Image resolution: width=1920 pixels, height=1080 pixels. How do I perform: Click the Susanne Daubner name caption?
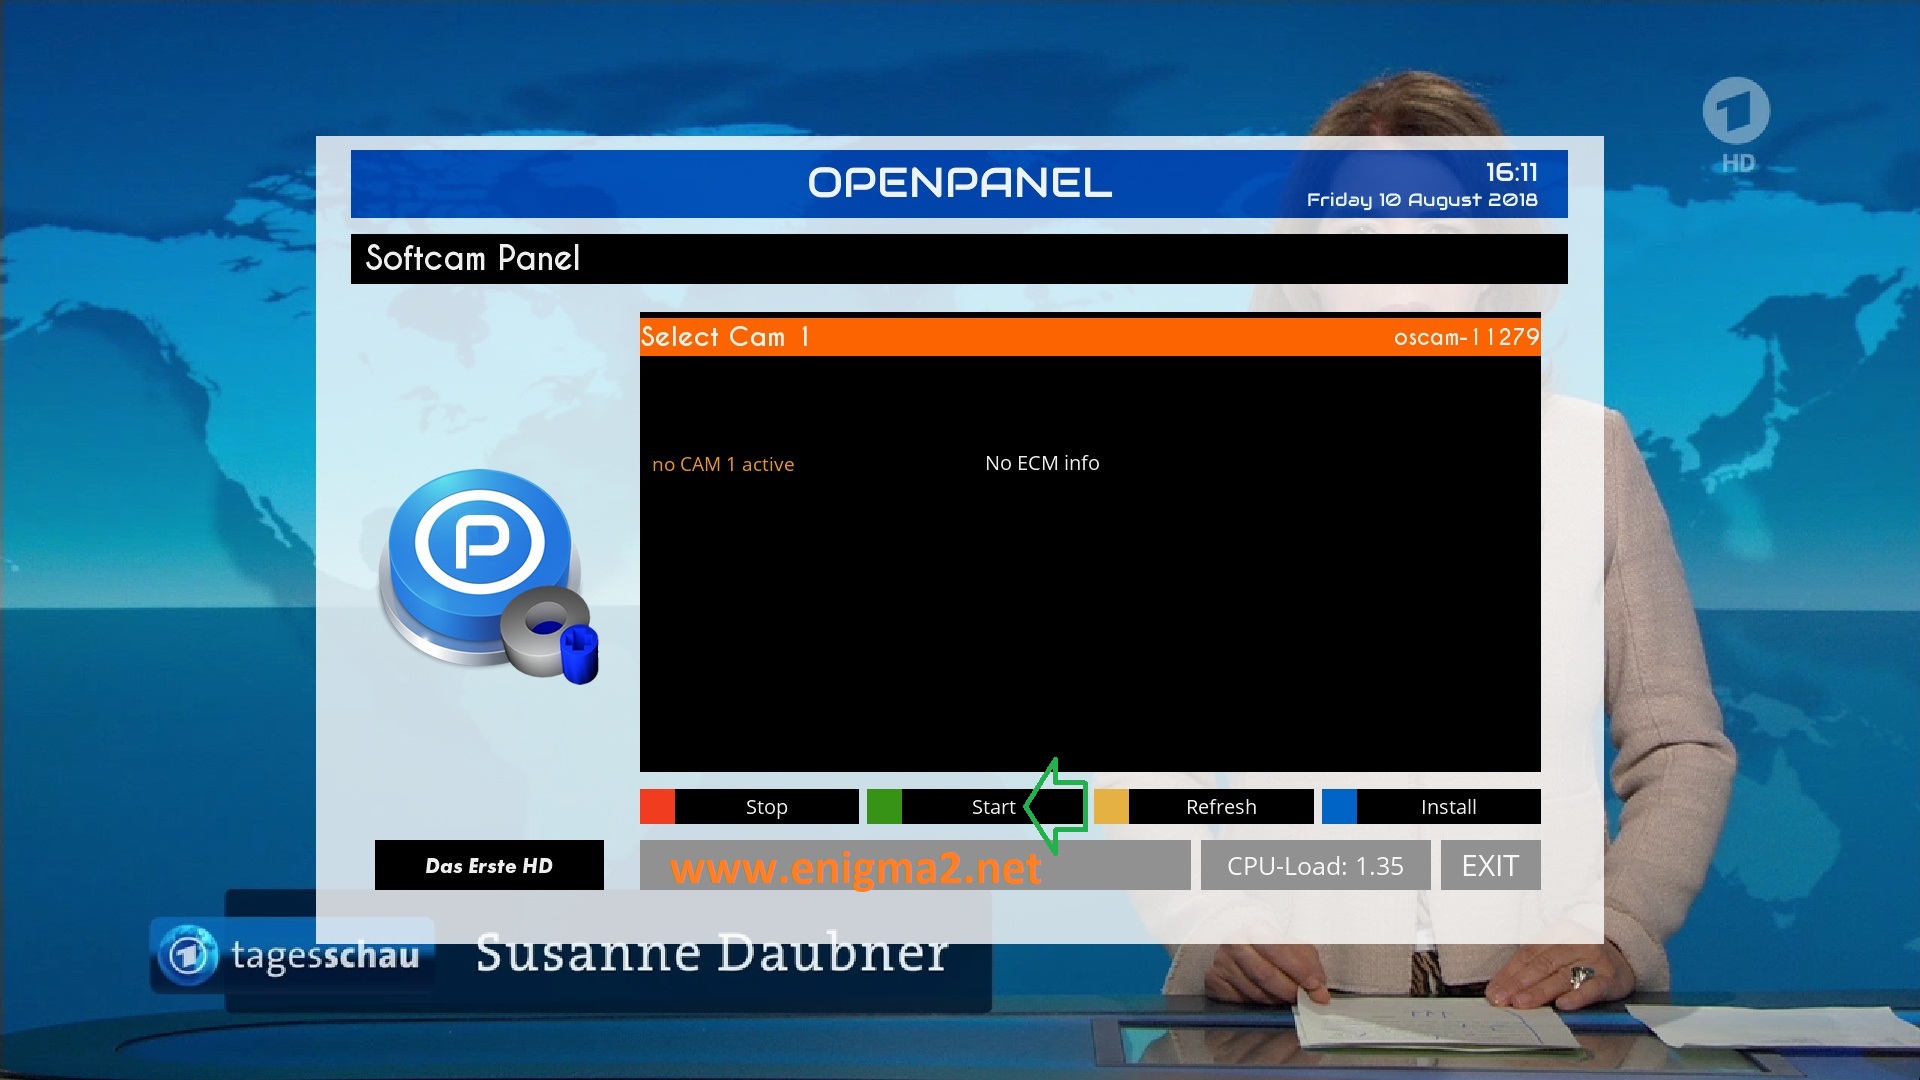coord(712,952)
